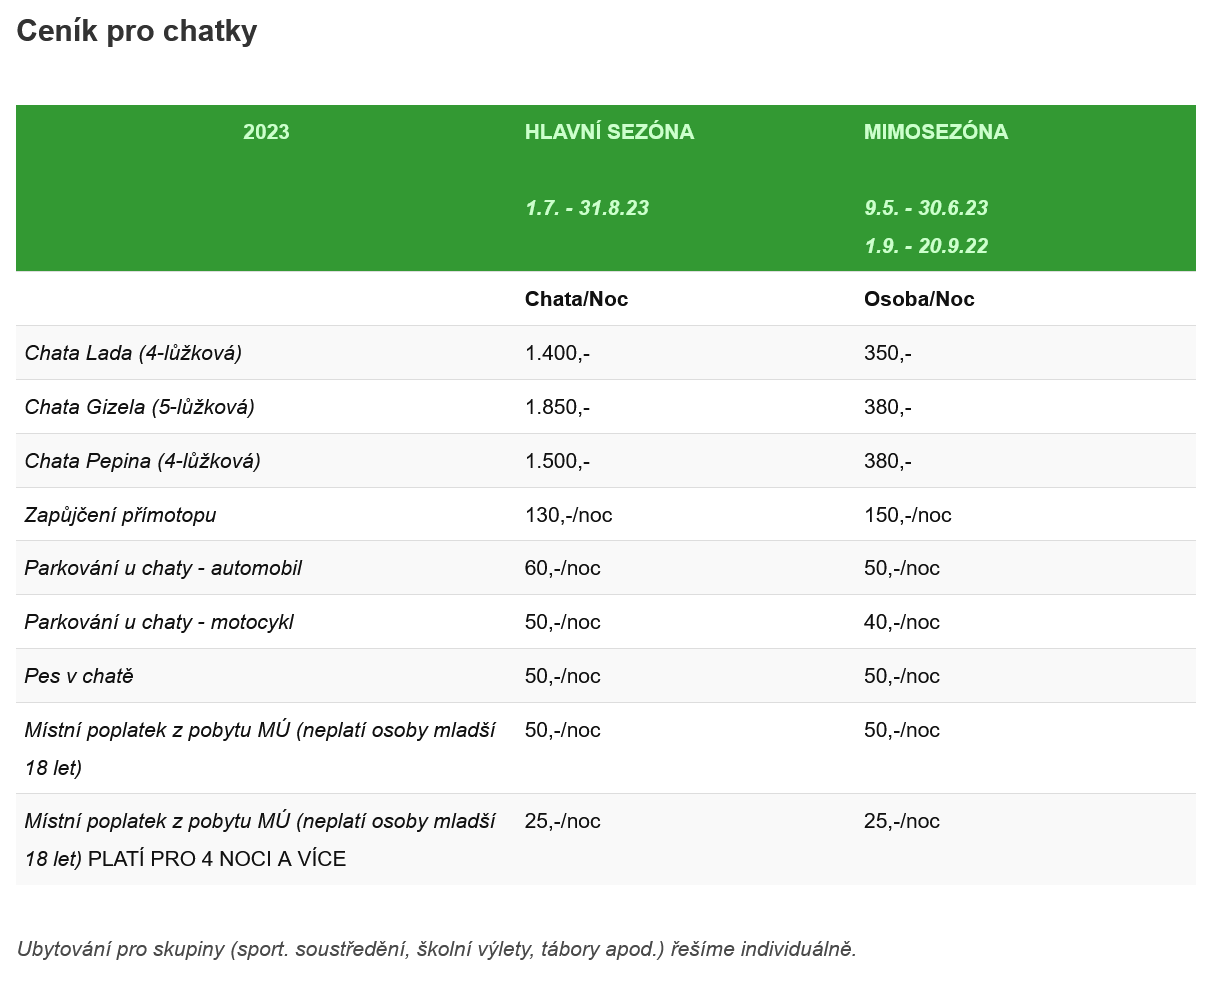Click Parkování u chaty - motocykl label
This screenshot has width=1209, height=984.
tap(159, 622)
